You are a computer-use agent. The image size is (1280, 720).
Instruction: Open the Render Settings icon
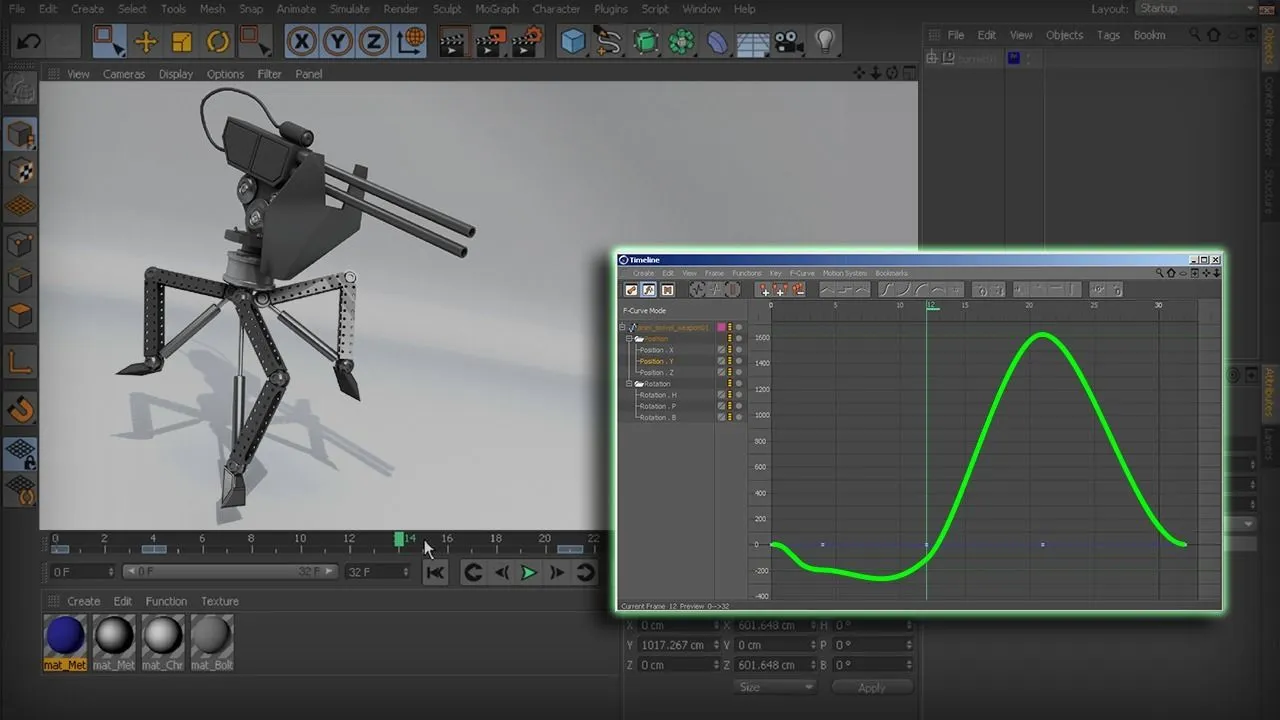tap(525, 41)
